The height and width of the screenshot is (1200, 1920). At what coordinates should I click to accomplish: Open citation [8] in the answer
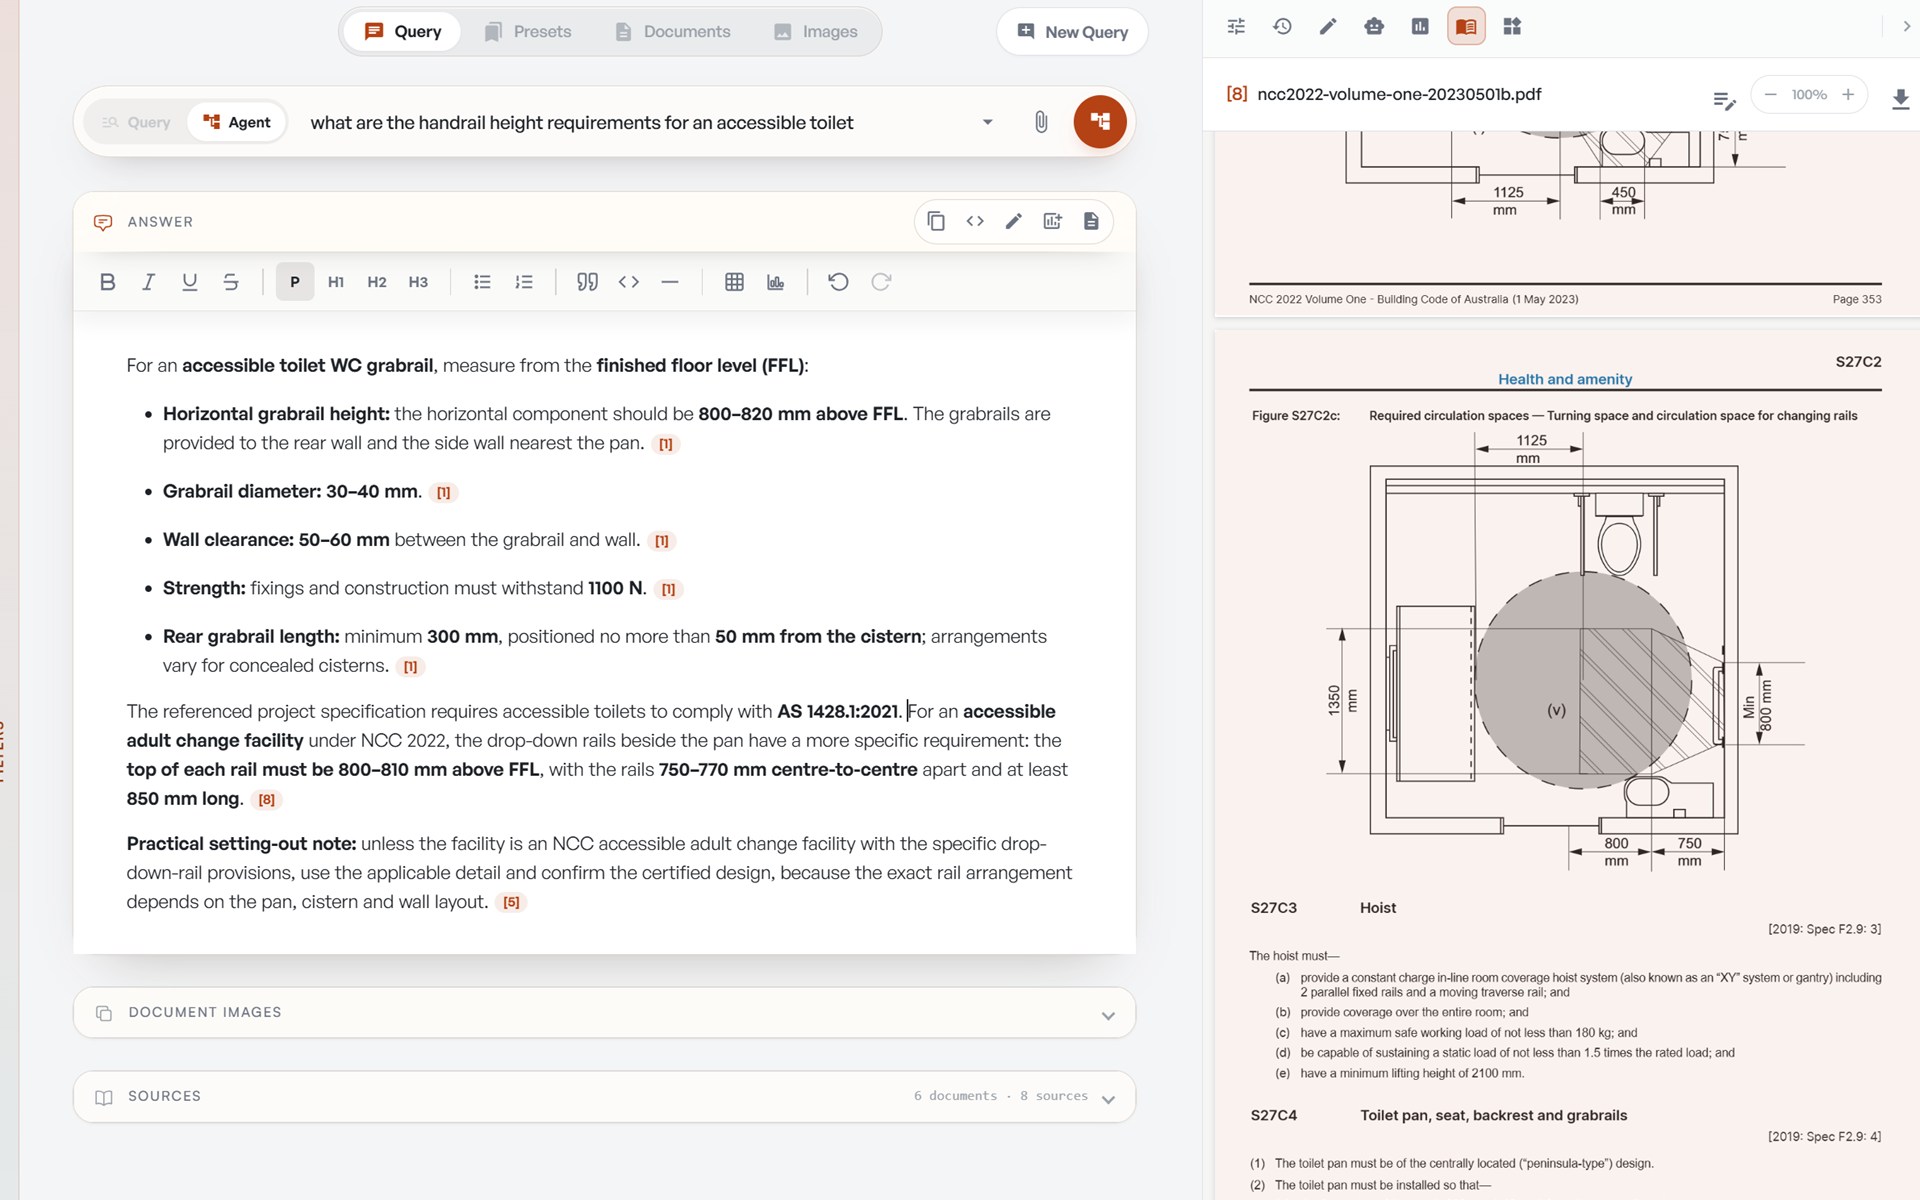tap(267, 799)
